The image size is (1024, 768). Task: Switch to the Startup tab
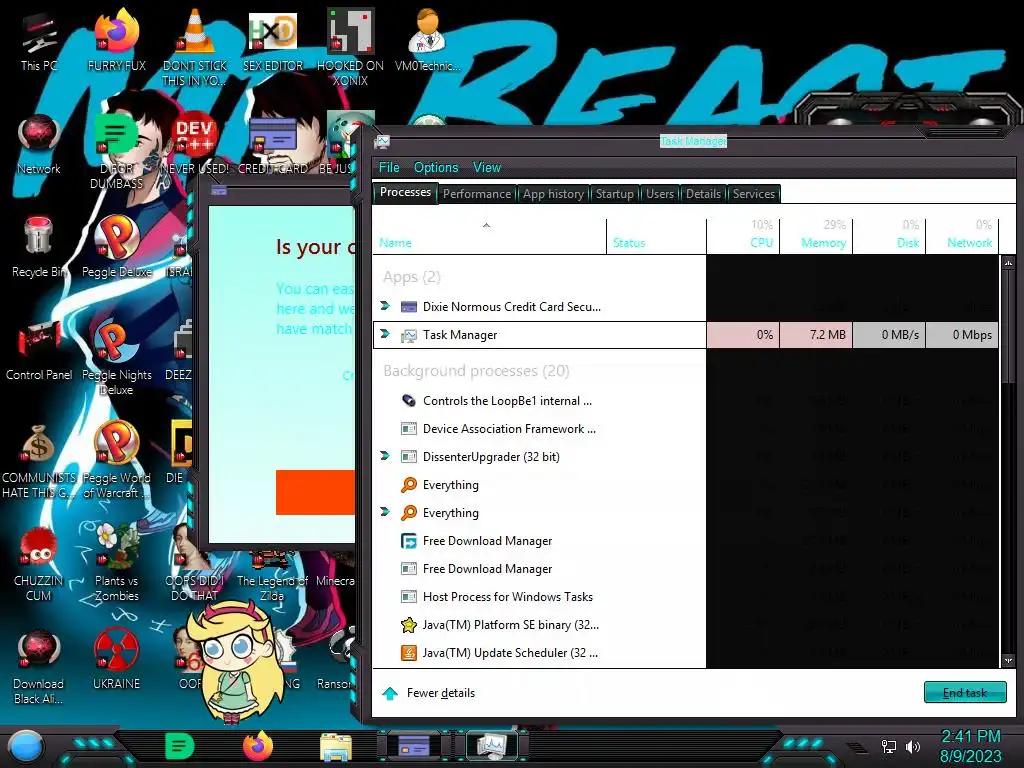615,194
